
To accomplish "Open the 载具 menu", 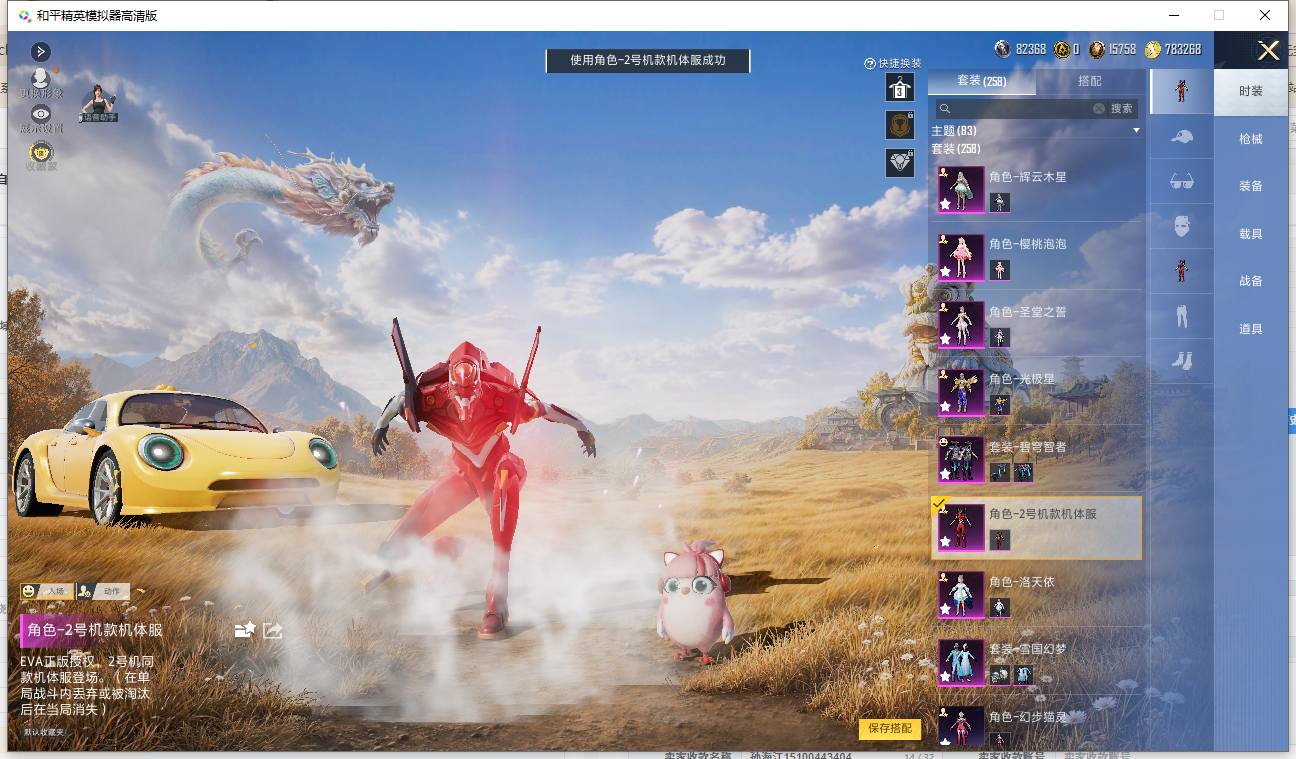I will 1251,234.
